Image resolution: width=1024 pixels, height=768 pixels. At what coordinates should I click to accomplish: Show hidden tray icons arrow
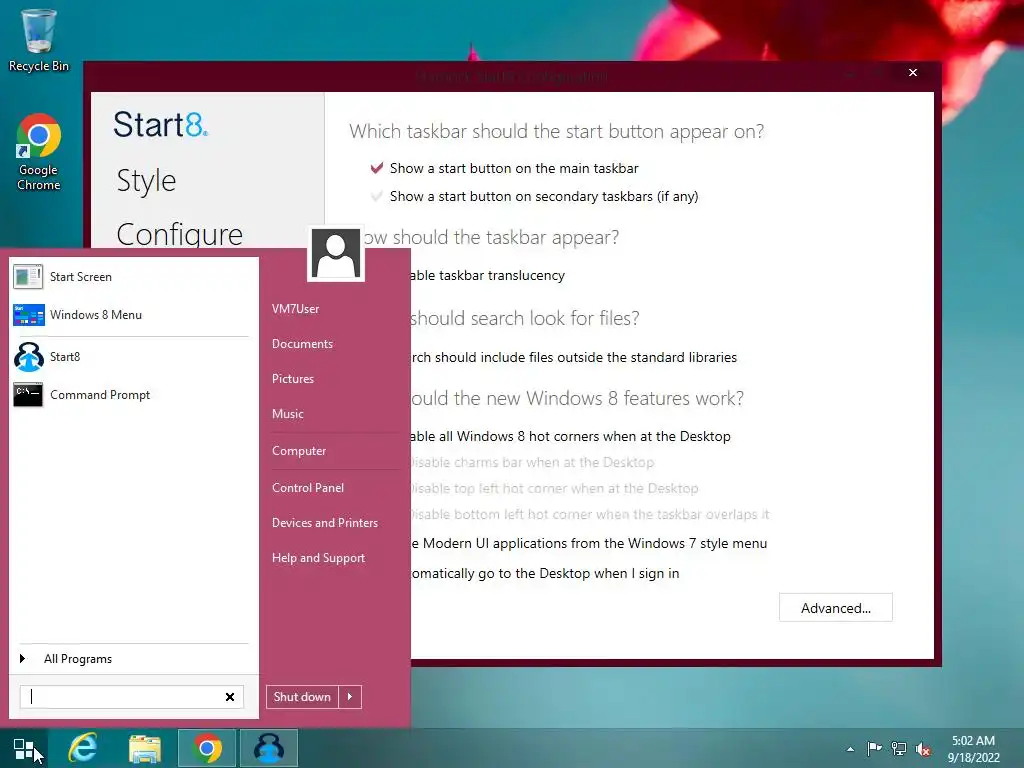[x=850, y=749]
